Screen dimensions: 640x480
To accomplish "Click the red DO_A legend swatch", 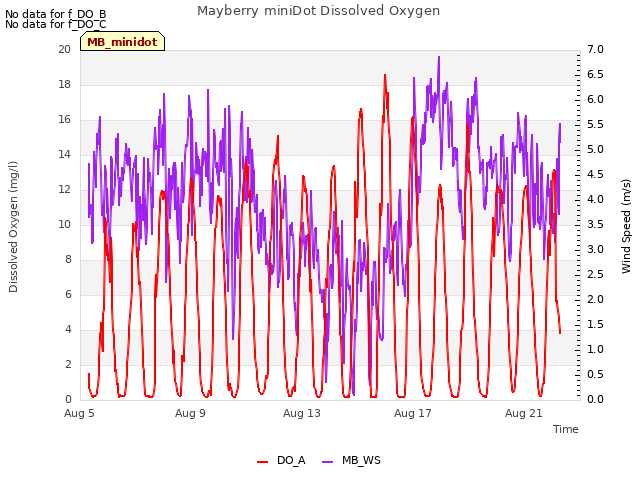I will pyautogui.click(x=262, y=462).
